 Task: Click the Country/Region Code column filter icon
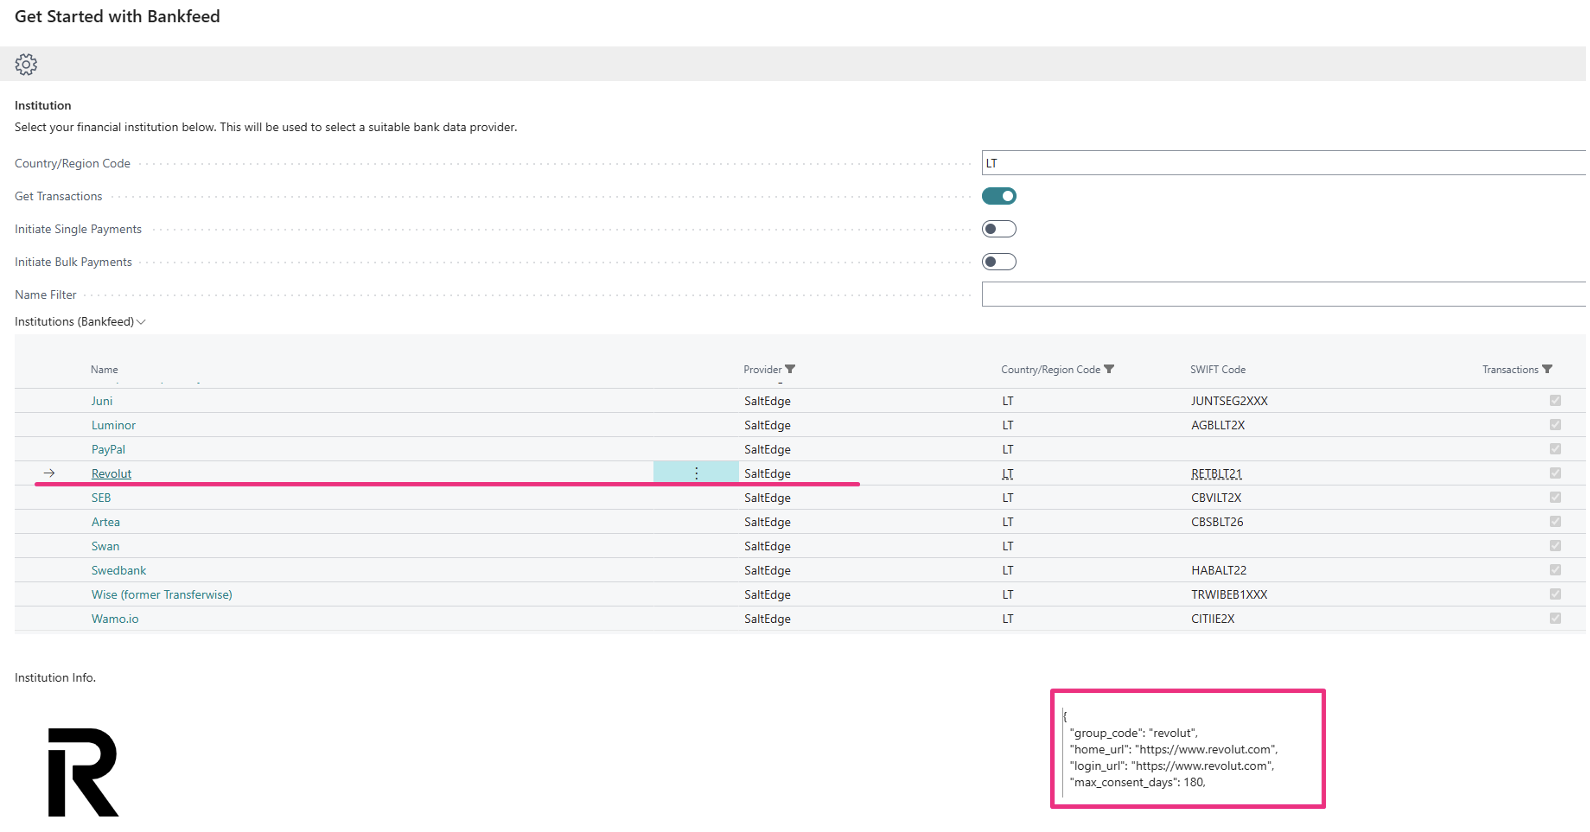[1109, 370]
